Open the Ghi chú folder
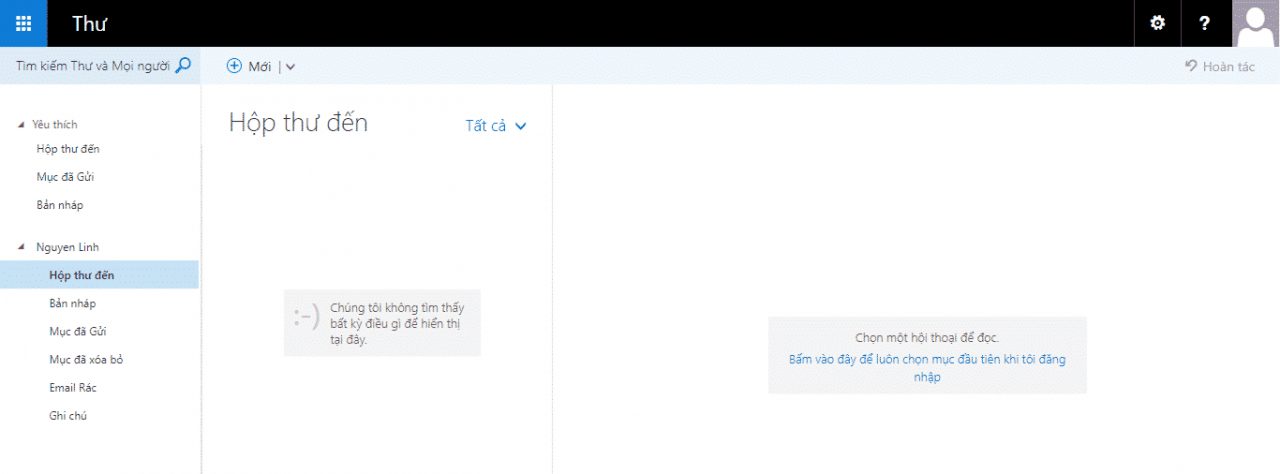Screen dimensions: 1280x474 pos(68,415)
